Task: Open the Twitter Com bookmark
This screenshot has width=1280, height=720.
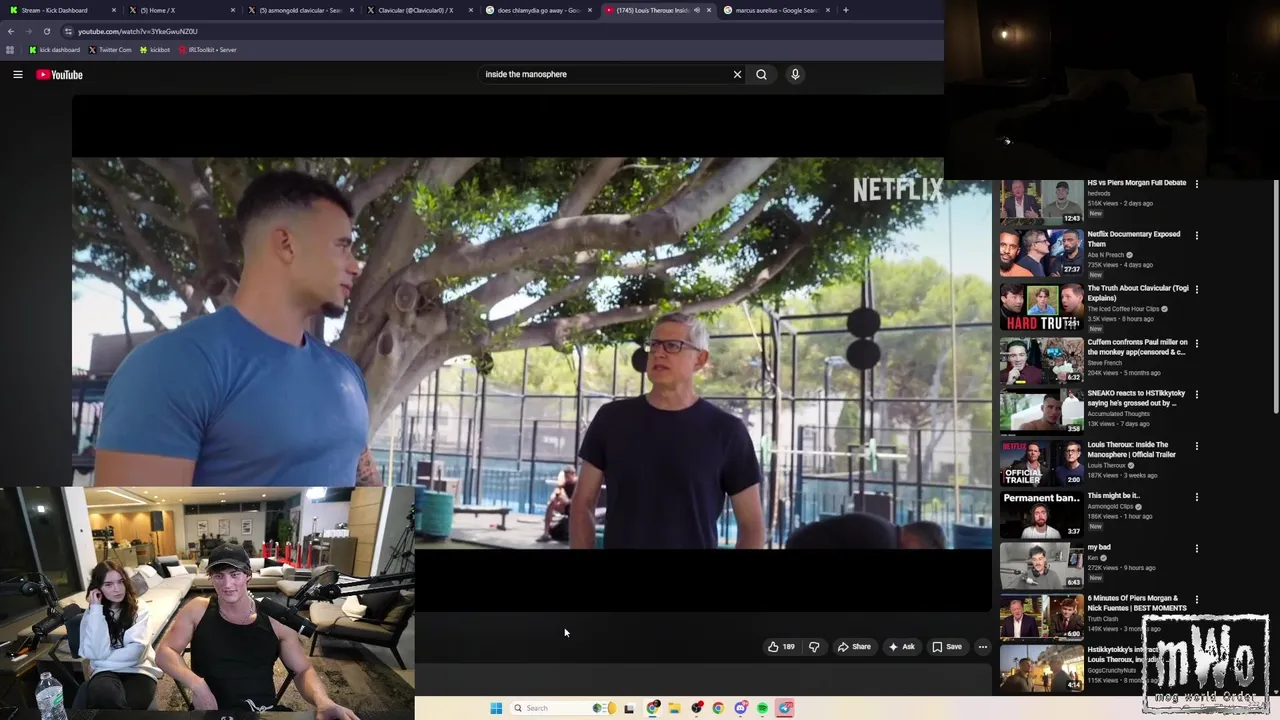Action: (x=110, y=50)
